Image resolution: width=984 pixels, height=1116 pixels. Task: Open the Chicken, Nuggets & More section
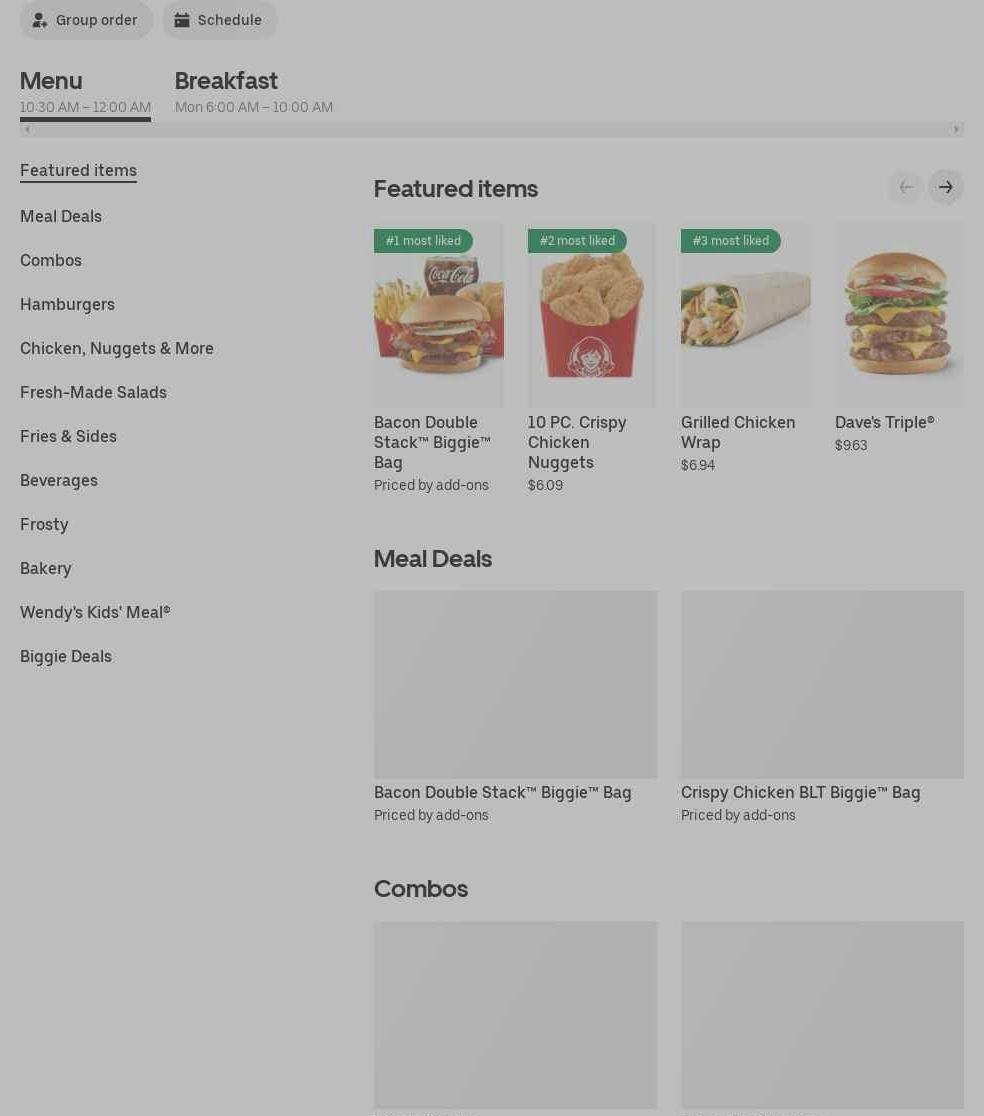click(117, 349)
